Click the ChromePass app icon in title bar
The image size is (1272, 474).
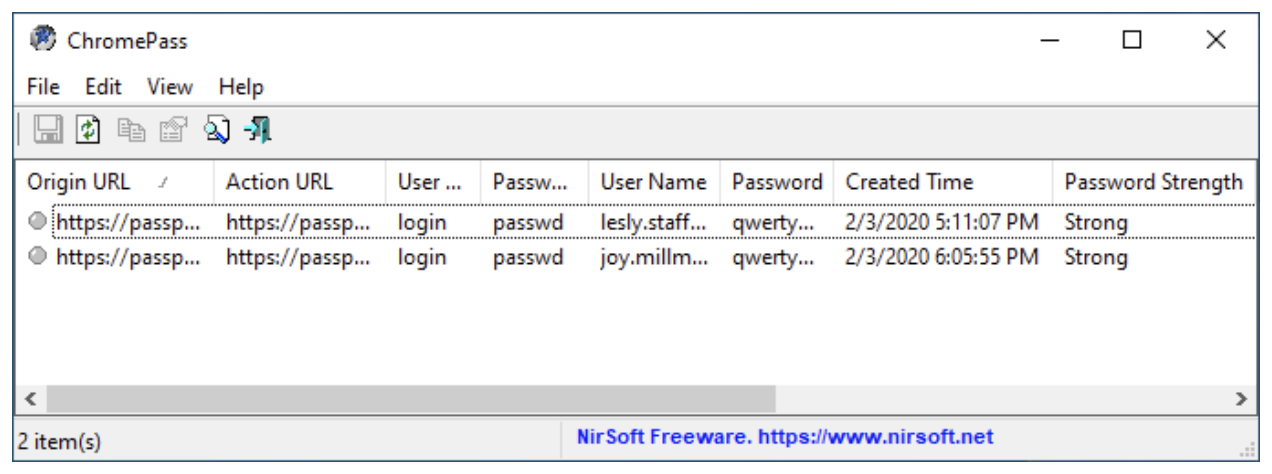tap(43, 39)
